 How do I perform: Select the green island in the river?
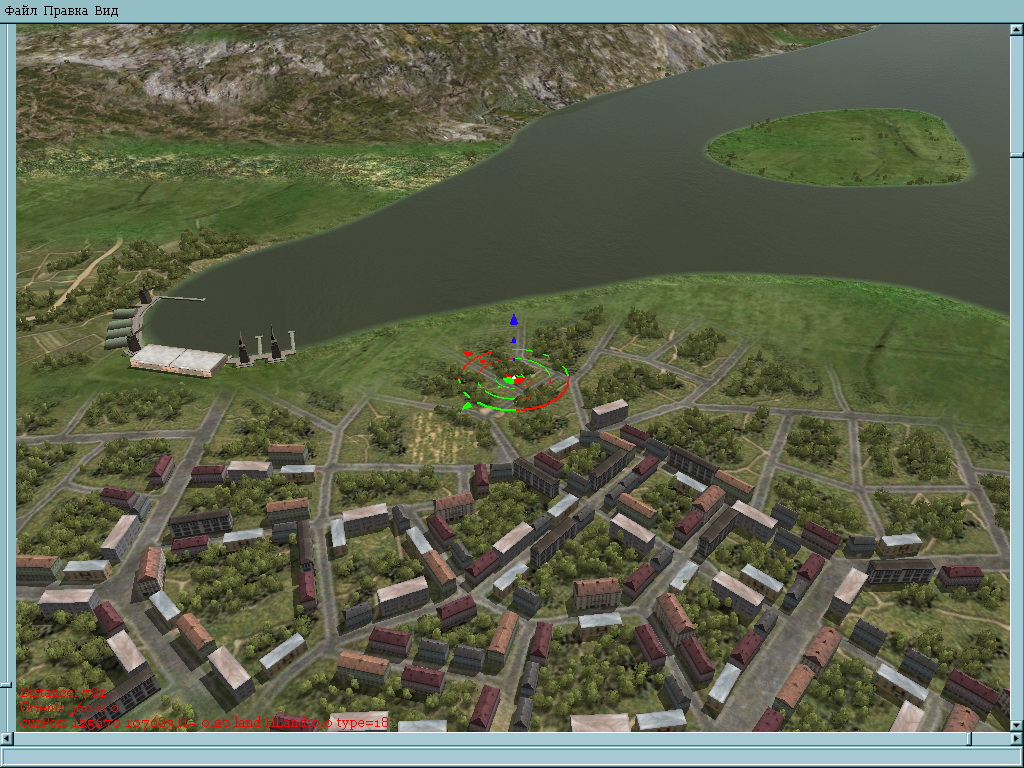click(x=839, y=148)
